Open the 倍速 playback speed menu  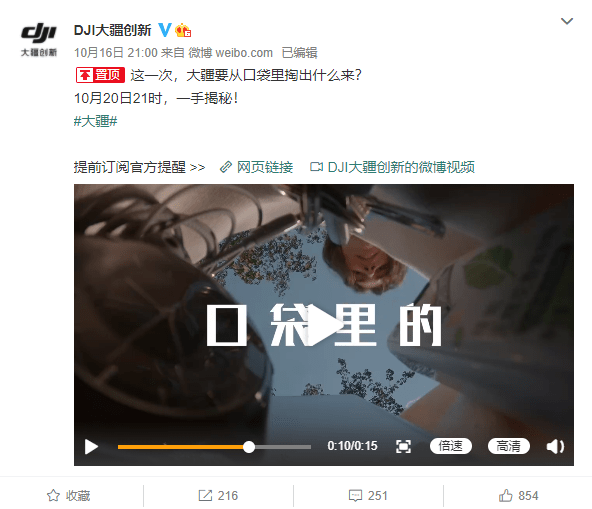coord(450,446)
